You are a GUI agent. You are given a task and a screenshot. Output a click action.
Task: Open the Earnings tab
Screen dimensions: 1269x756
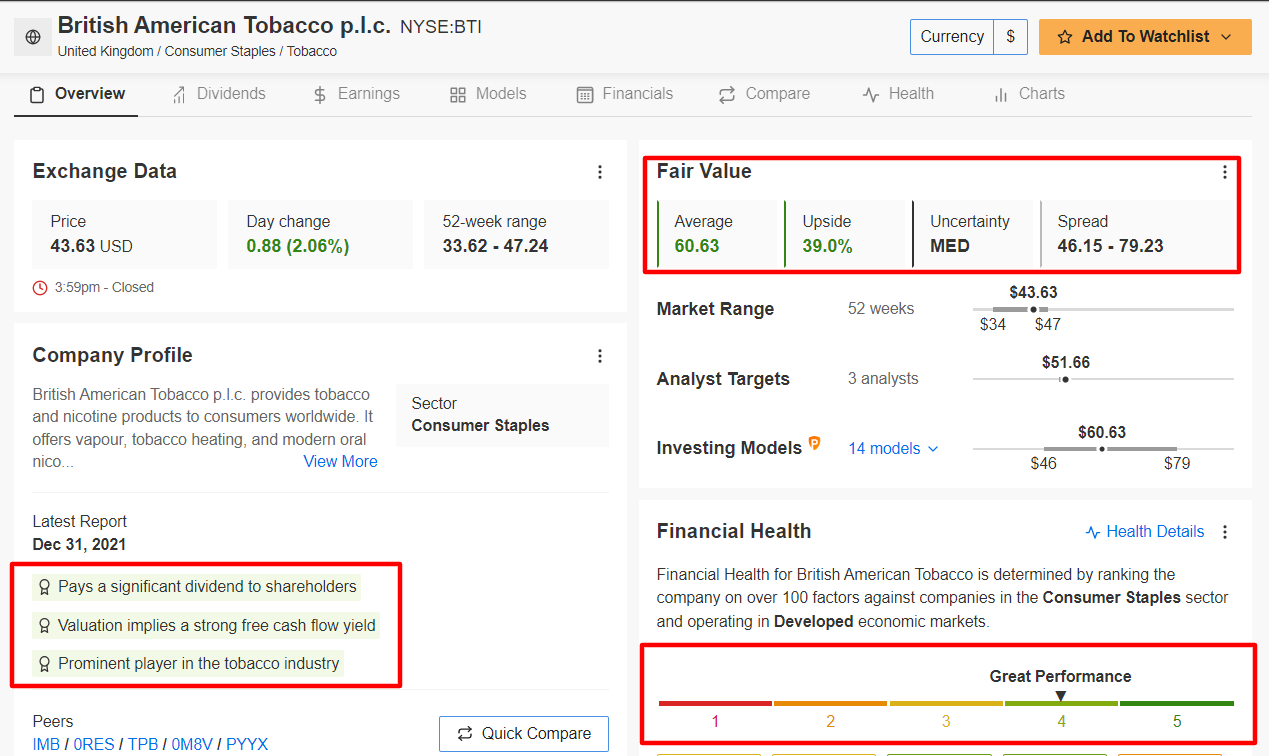(x=357, y=94)
